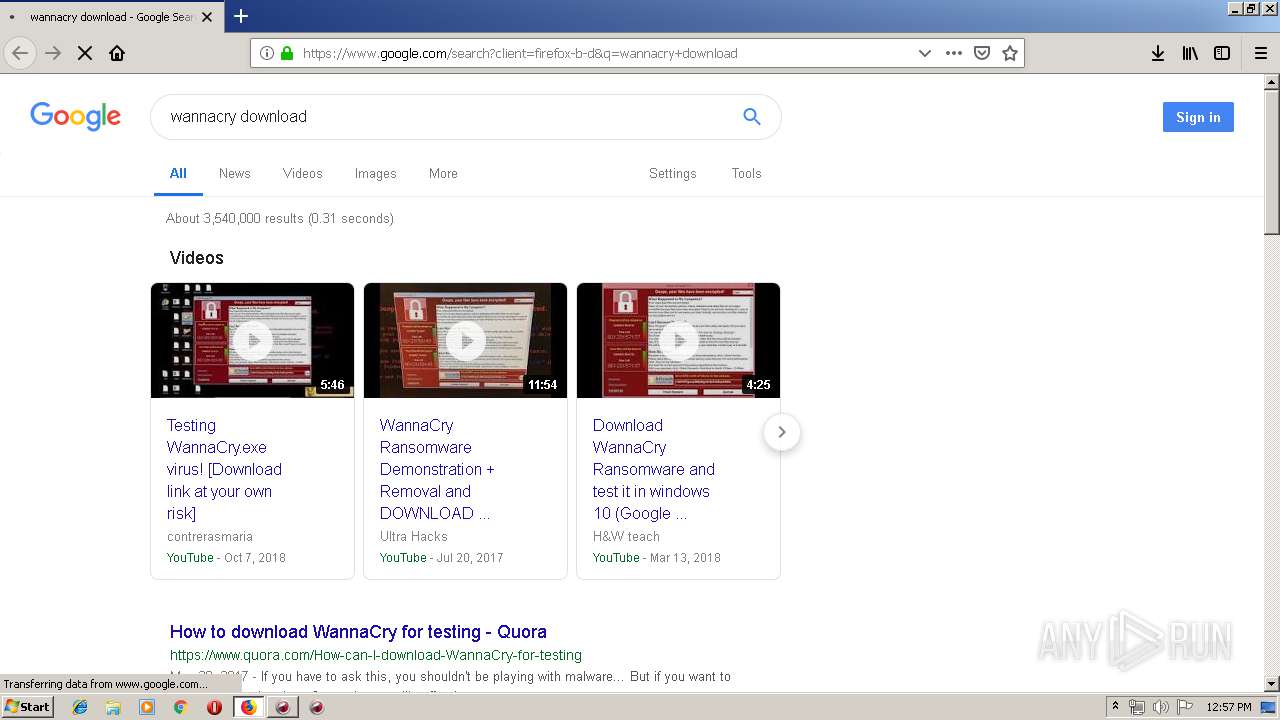
Task: Bookmark this page with the star
Action: pyautogui.click(x=1010, y=53)
